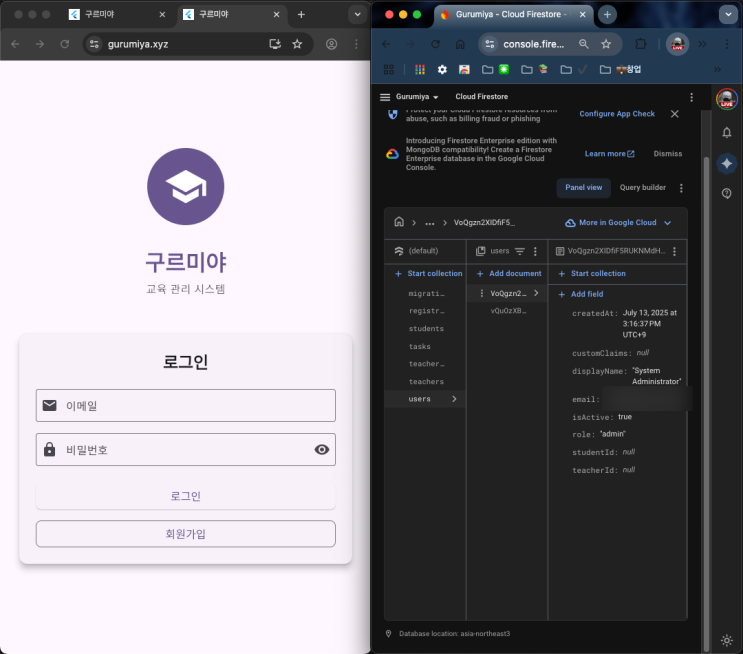The height and width of the screenshot is (654, 743).
Task: Click Start collection in the (default) column
Action: 429,273
